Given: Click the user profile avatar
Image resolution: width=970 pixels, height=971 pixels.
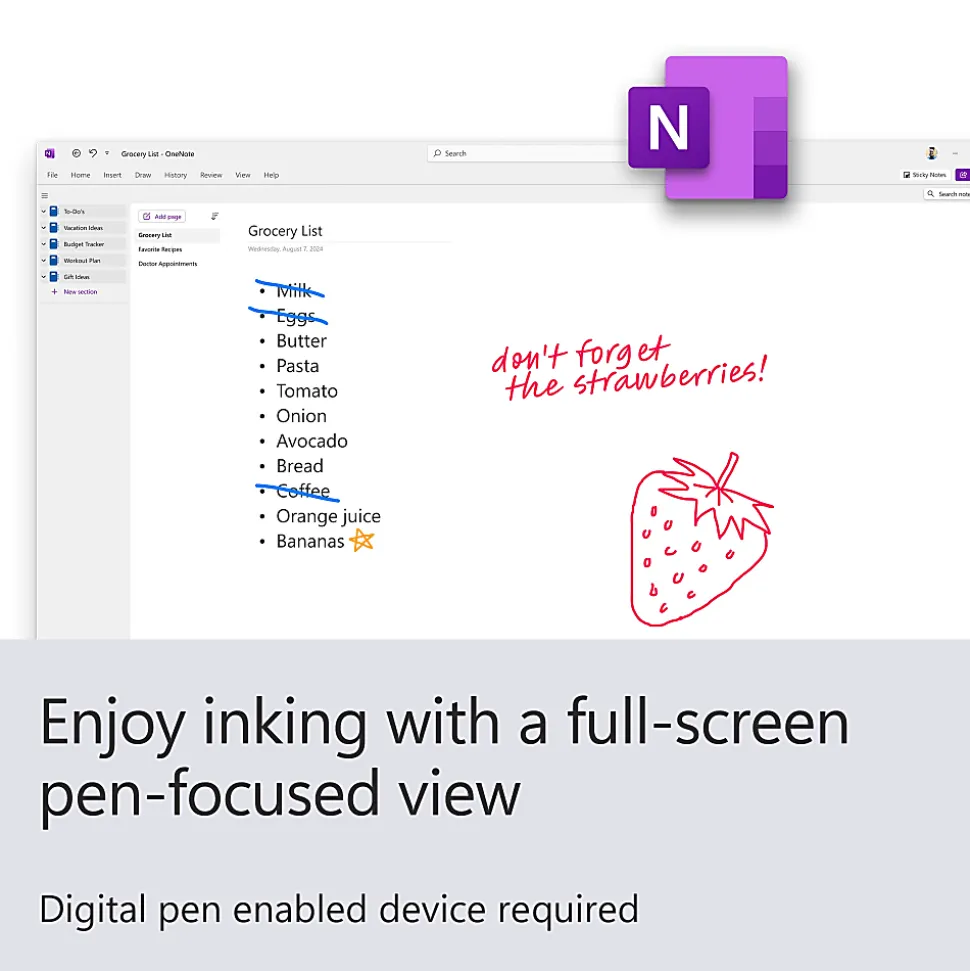Looking at the screenshot, I should point(931,153).
